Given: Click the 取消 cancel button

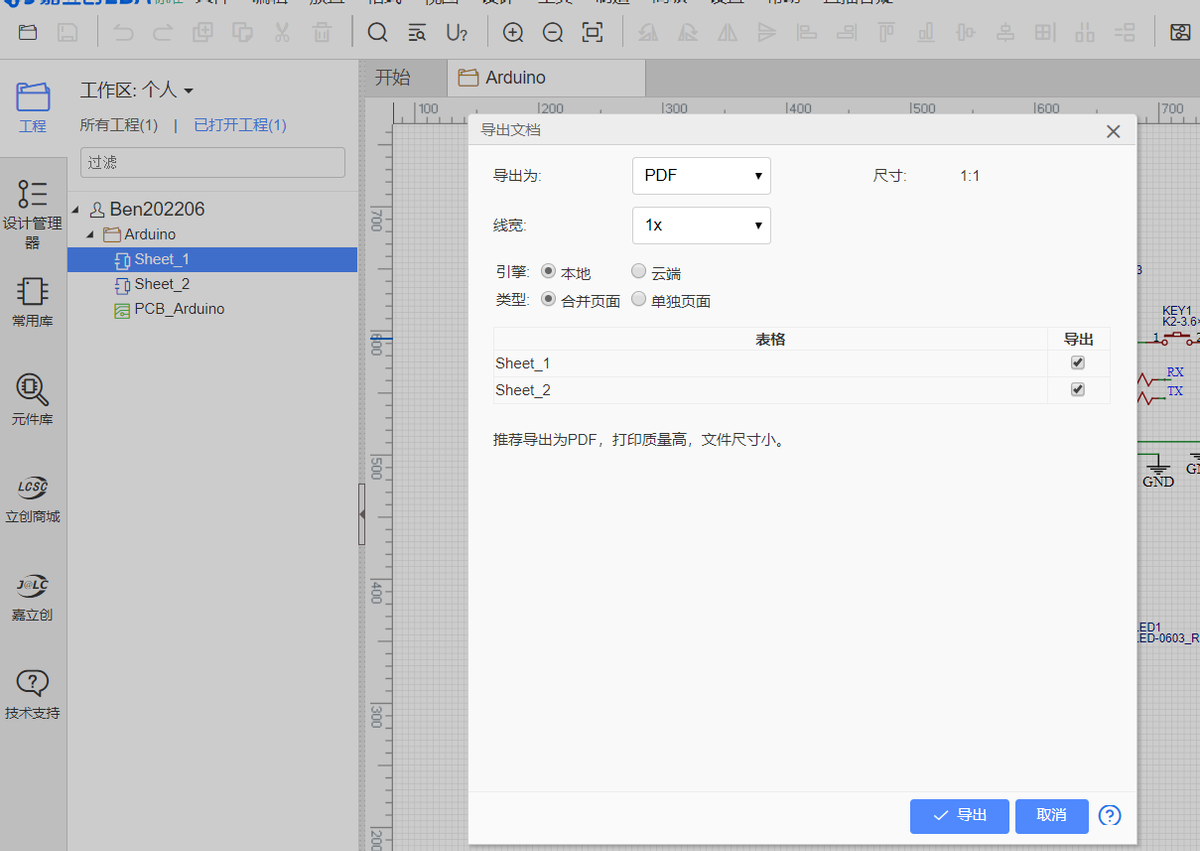Looking at the screenshot, I should (x=1051, y=816).
